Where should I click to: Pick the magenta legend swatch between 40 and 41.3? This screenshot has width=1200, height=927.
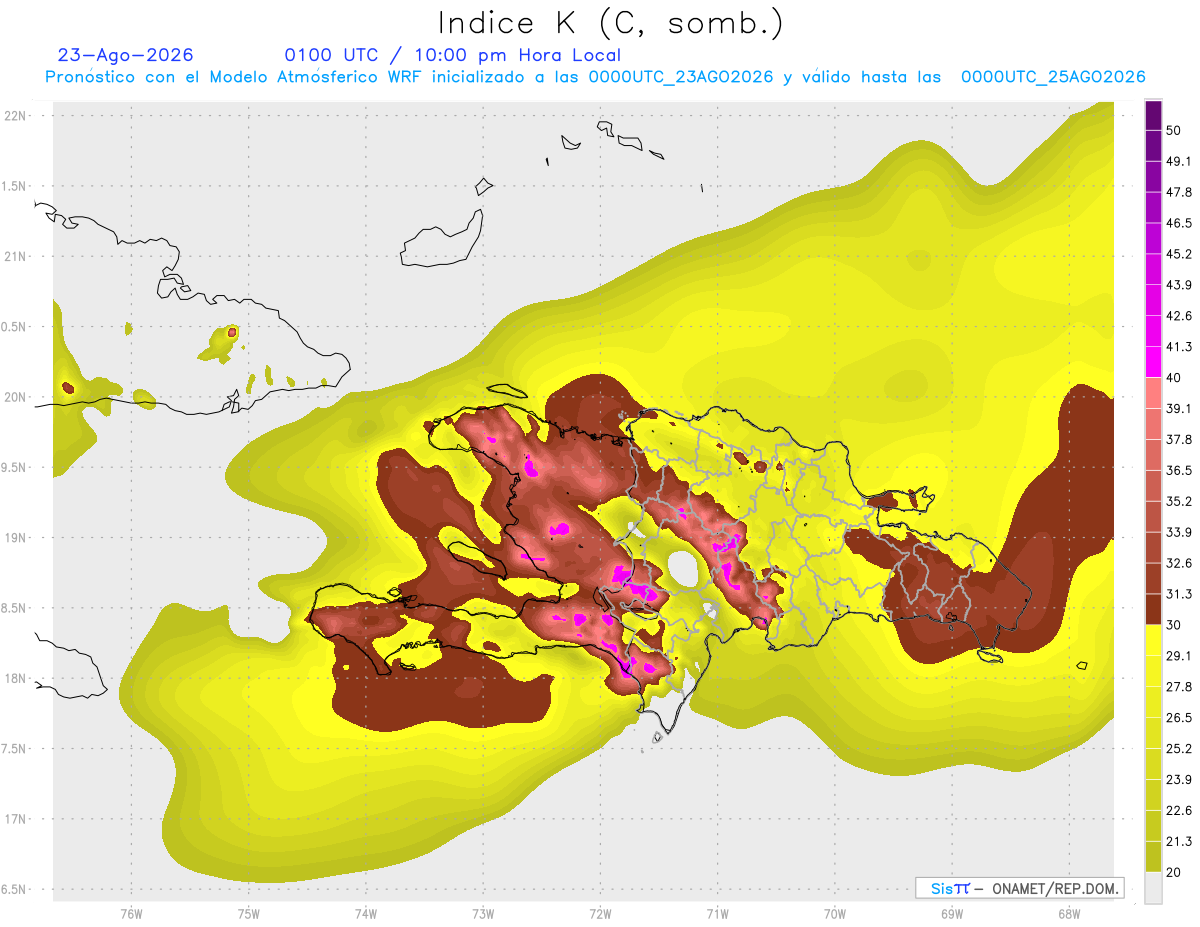[x=1153, y=362]
